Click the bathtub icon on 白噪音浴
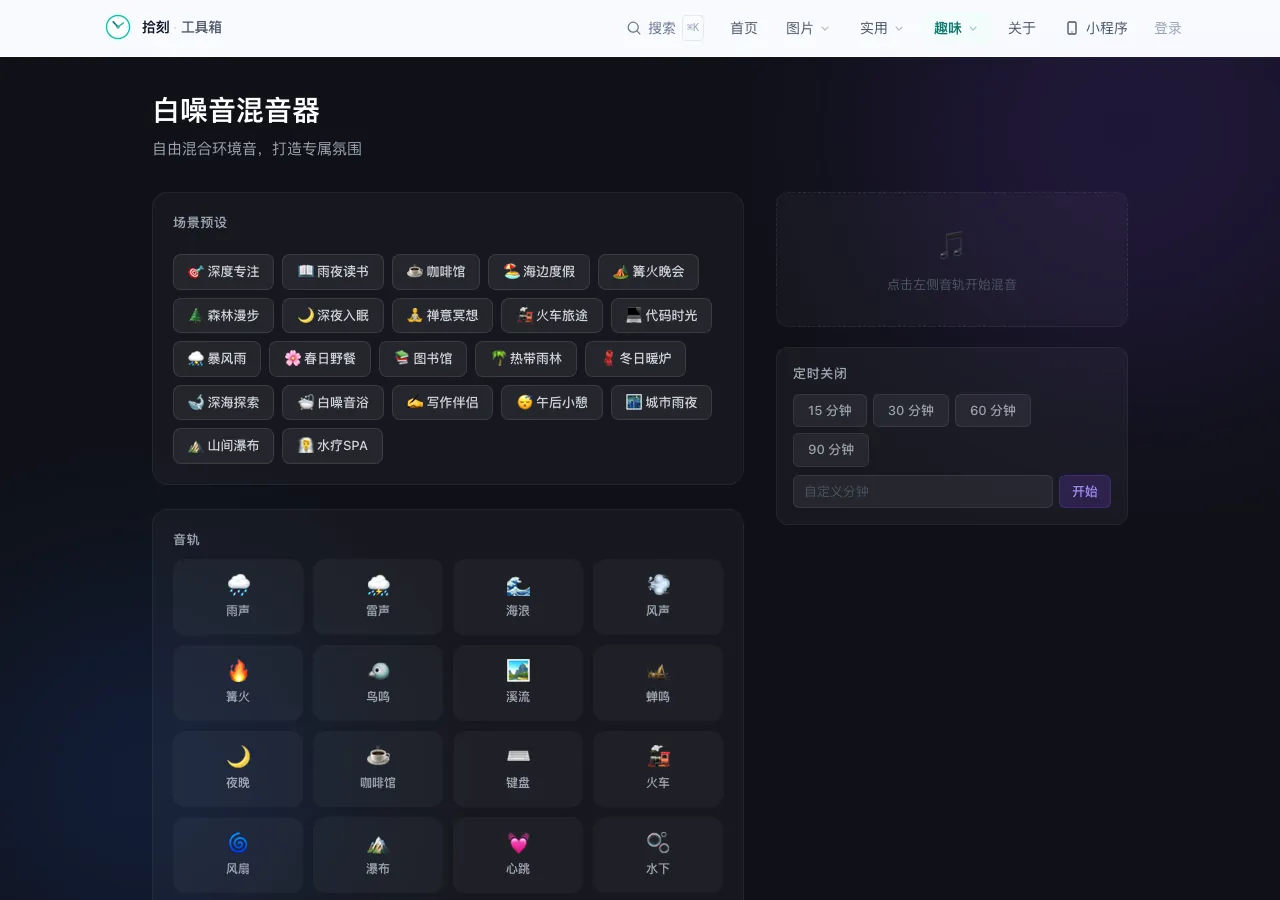 pyautogui.click(x=306, y=402)
